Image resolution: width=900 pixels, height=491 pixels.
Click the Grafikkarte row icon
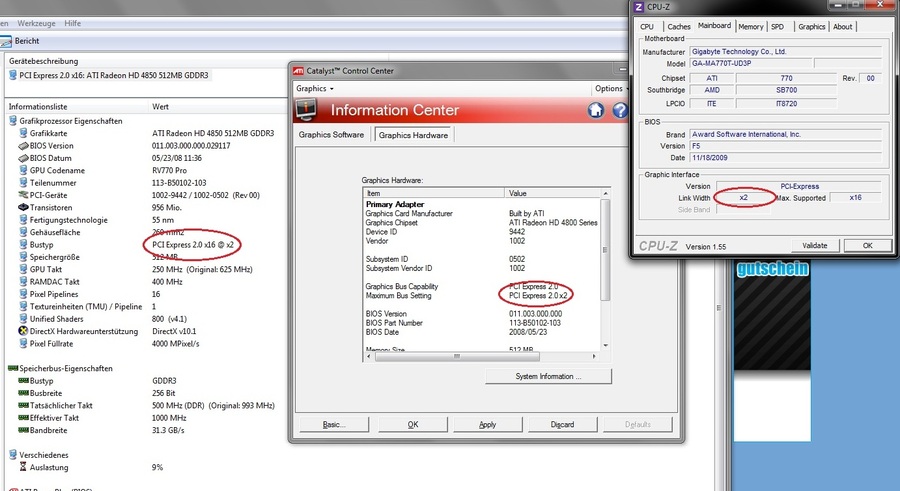coord(23,133)
